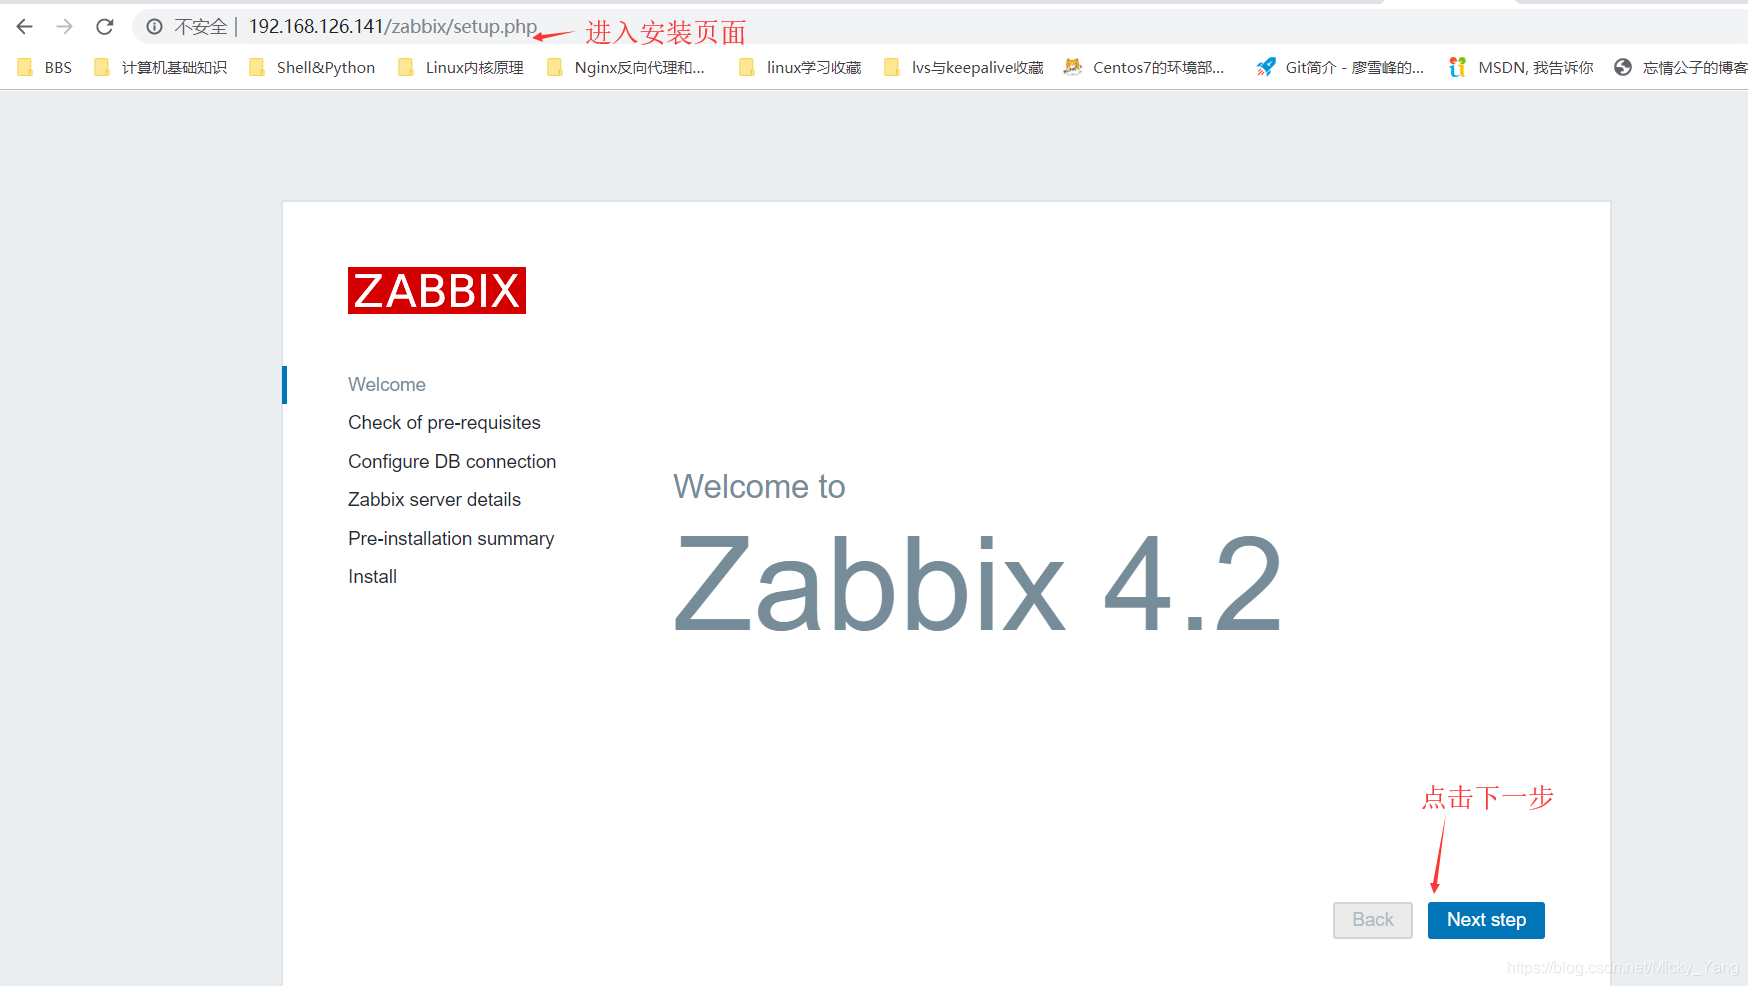Reload the page with the refresh icon
The height and width of the screenshot is (986, 1748).
coord(105,27)
